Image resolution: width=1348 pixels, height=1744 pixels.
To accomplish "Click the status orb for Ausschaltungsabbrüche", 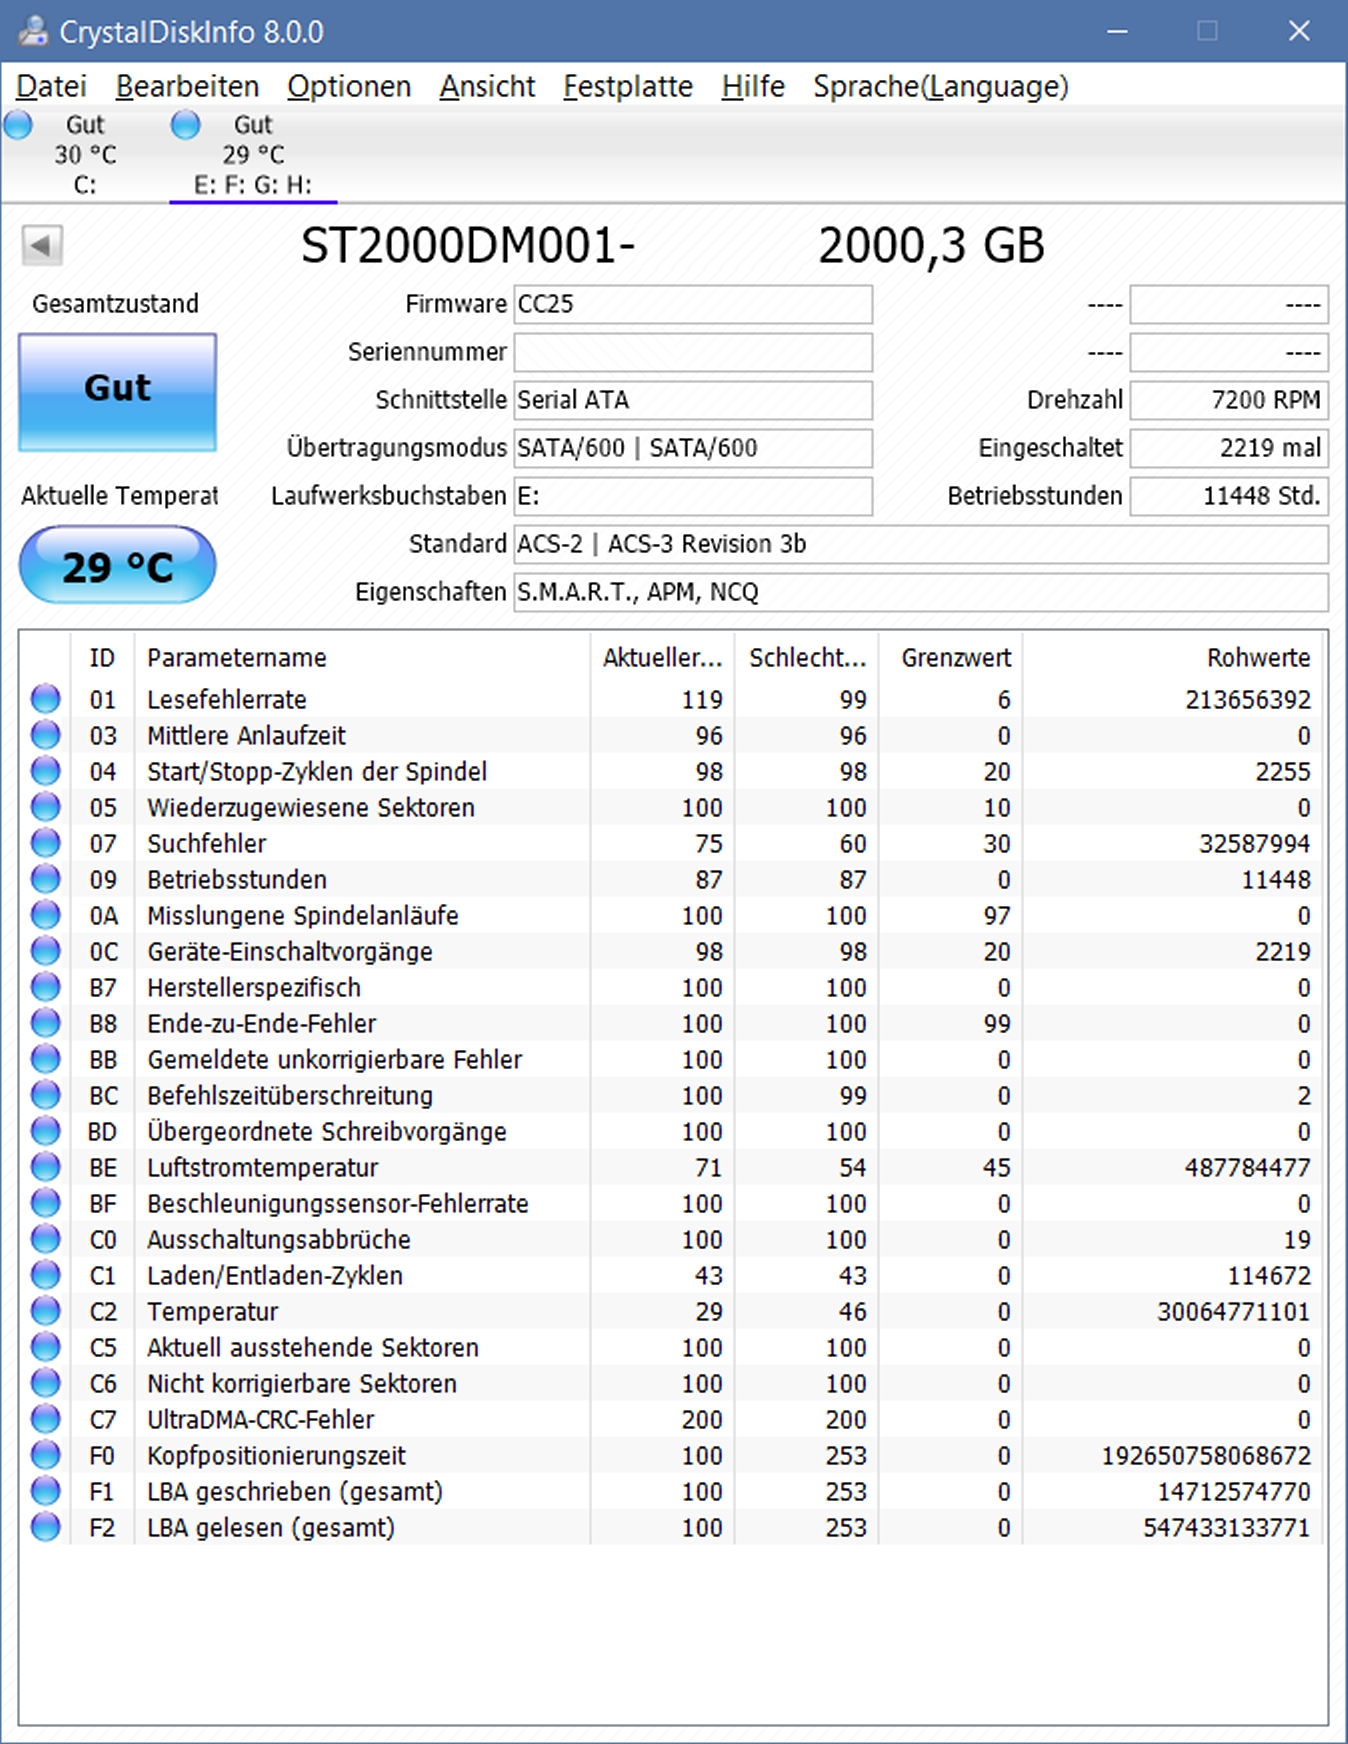I will pos(45,1239).
